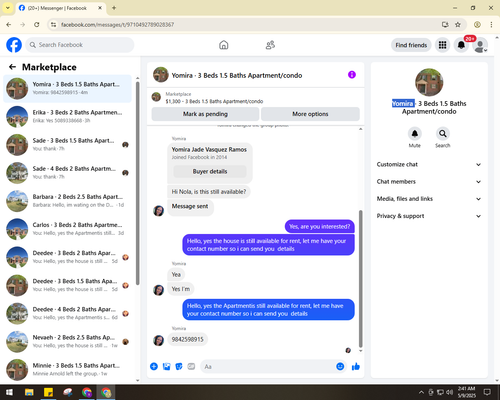The image size is (500, 400).
Task: Show hidden system tray icons
Action: 421,392
